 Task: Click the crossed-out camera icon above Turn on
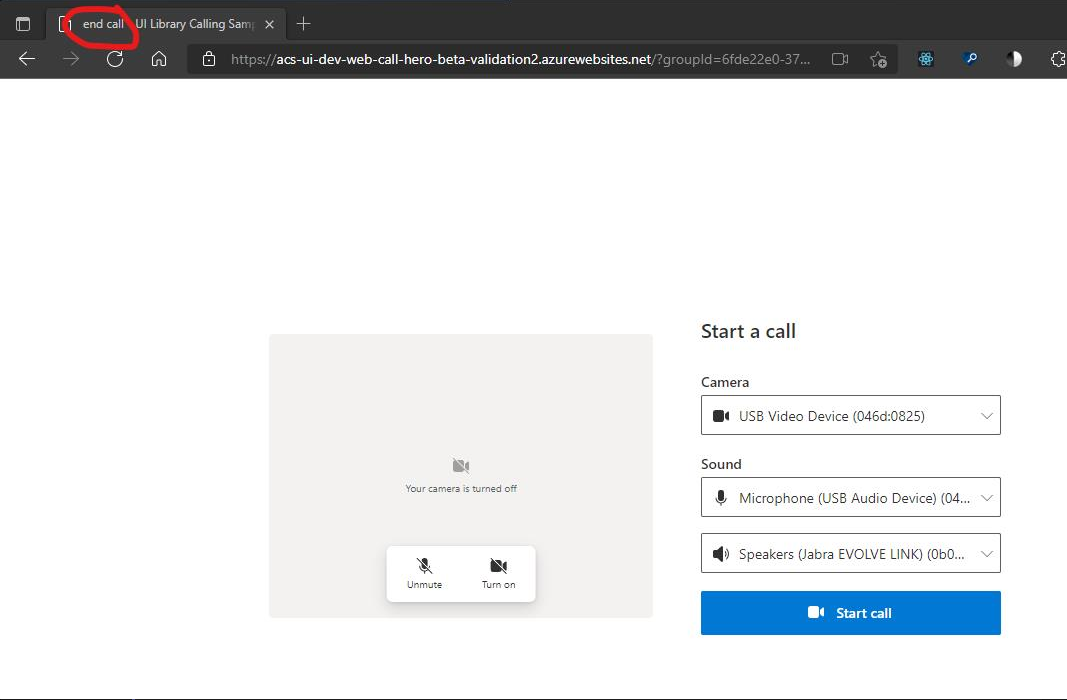(x=498, y=565)
